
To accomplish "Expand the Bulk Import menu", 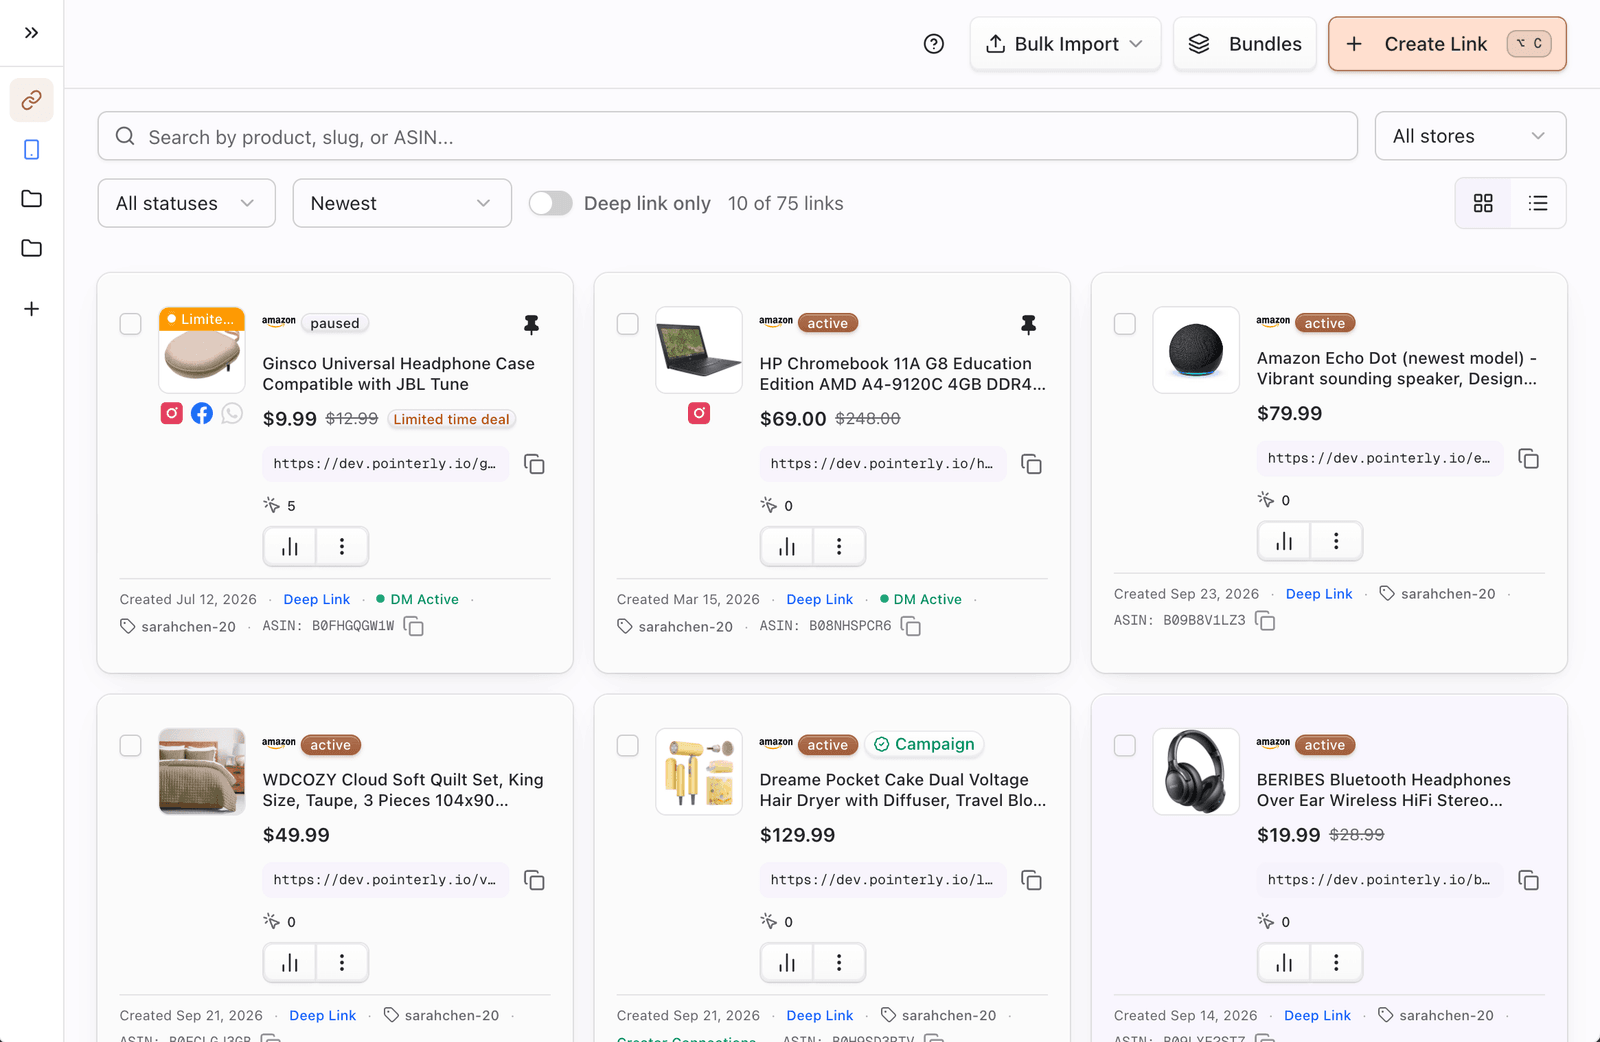I will pyautogui.click(x=1065, y=44).
